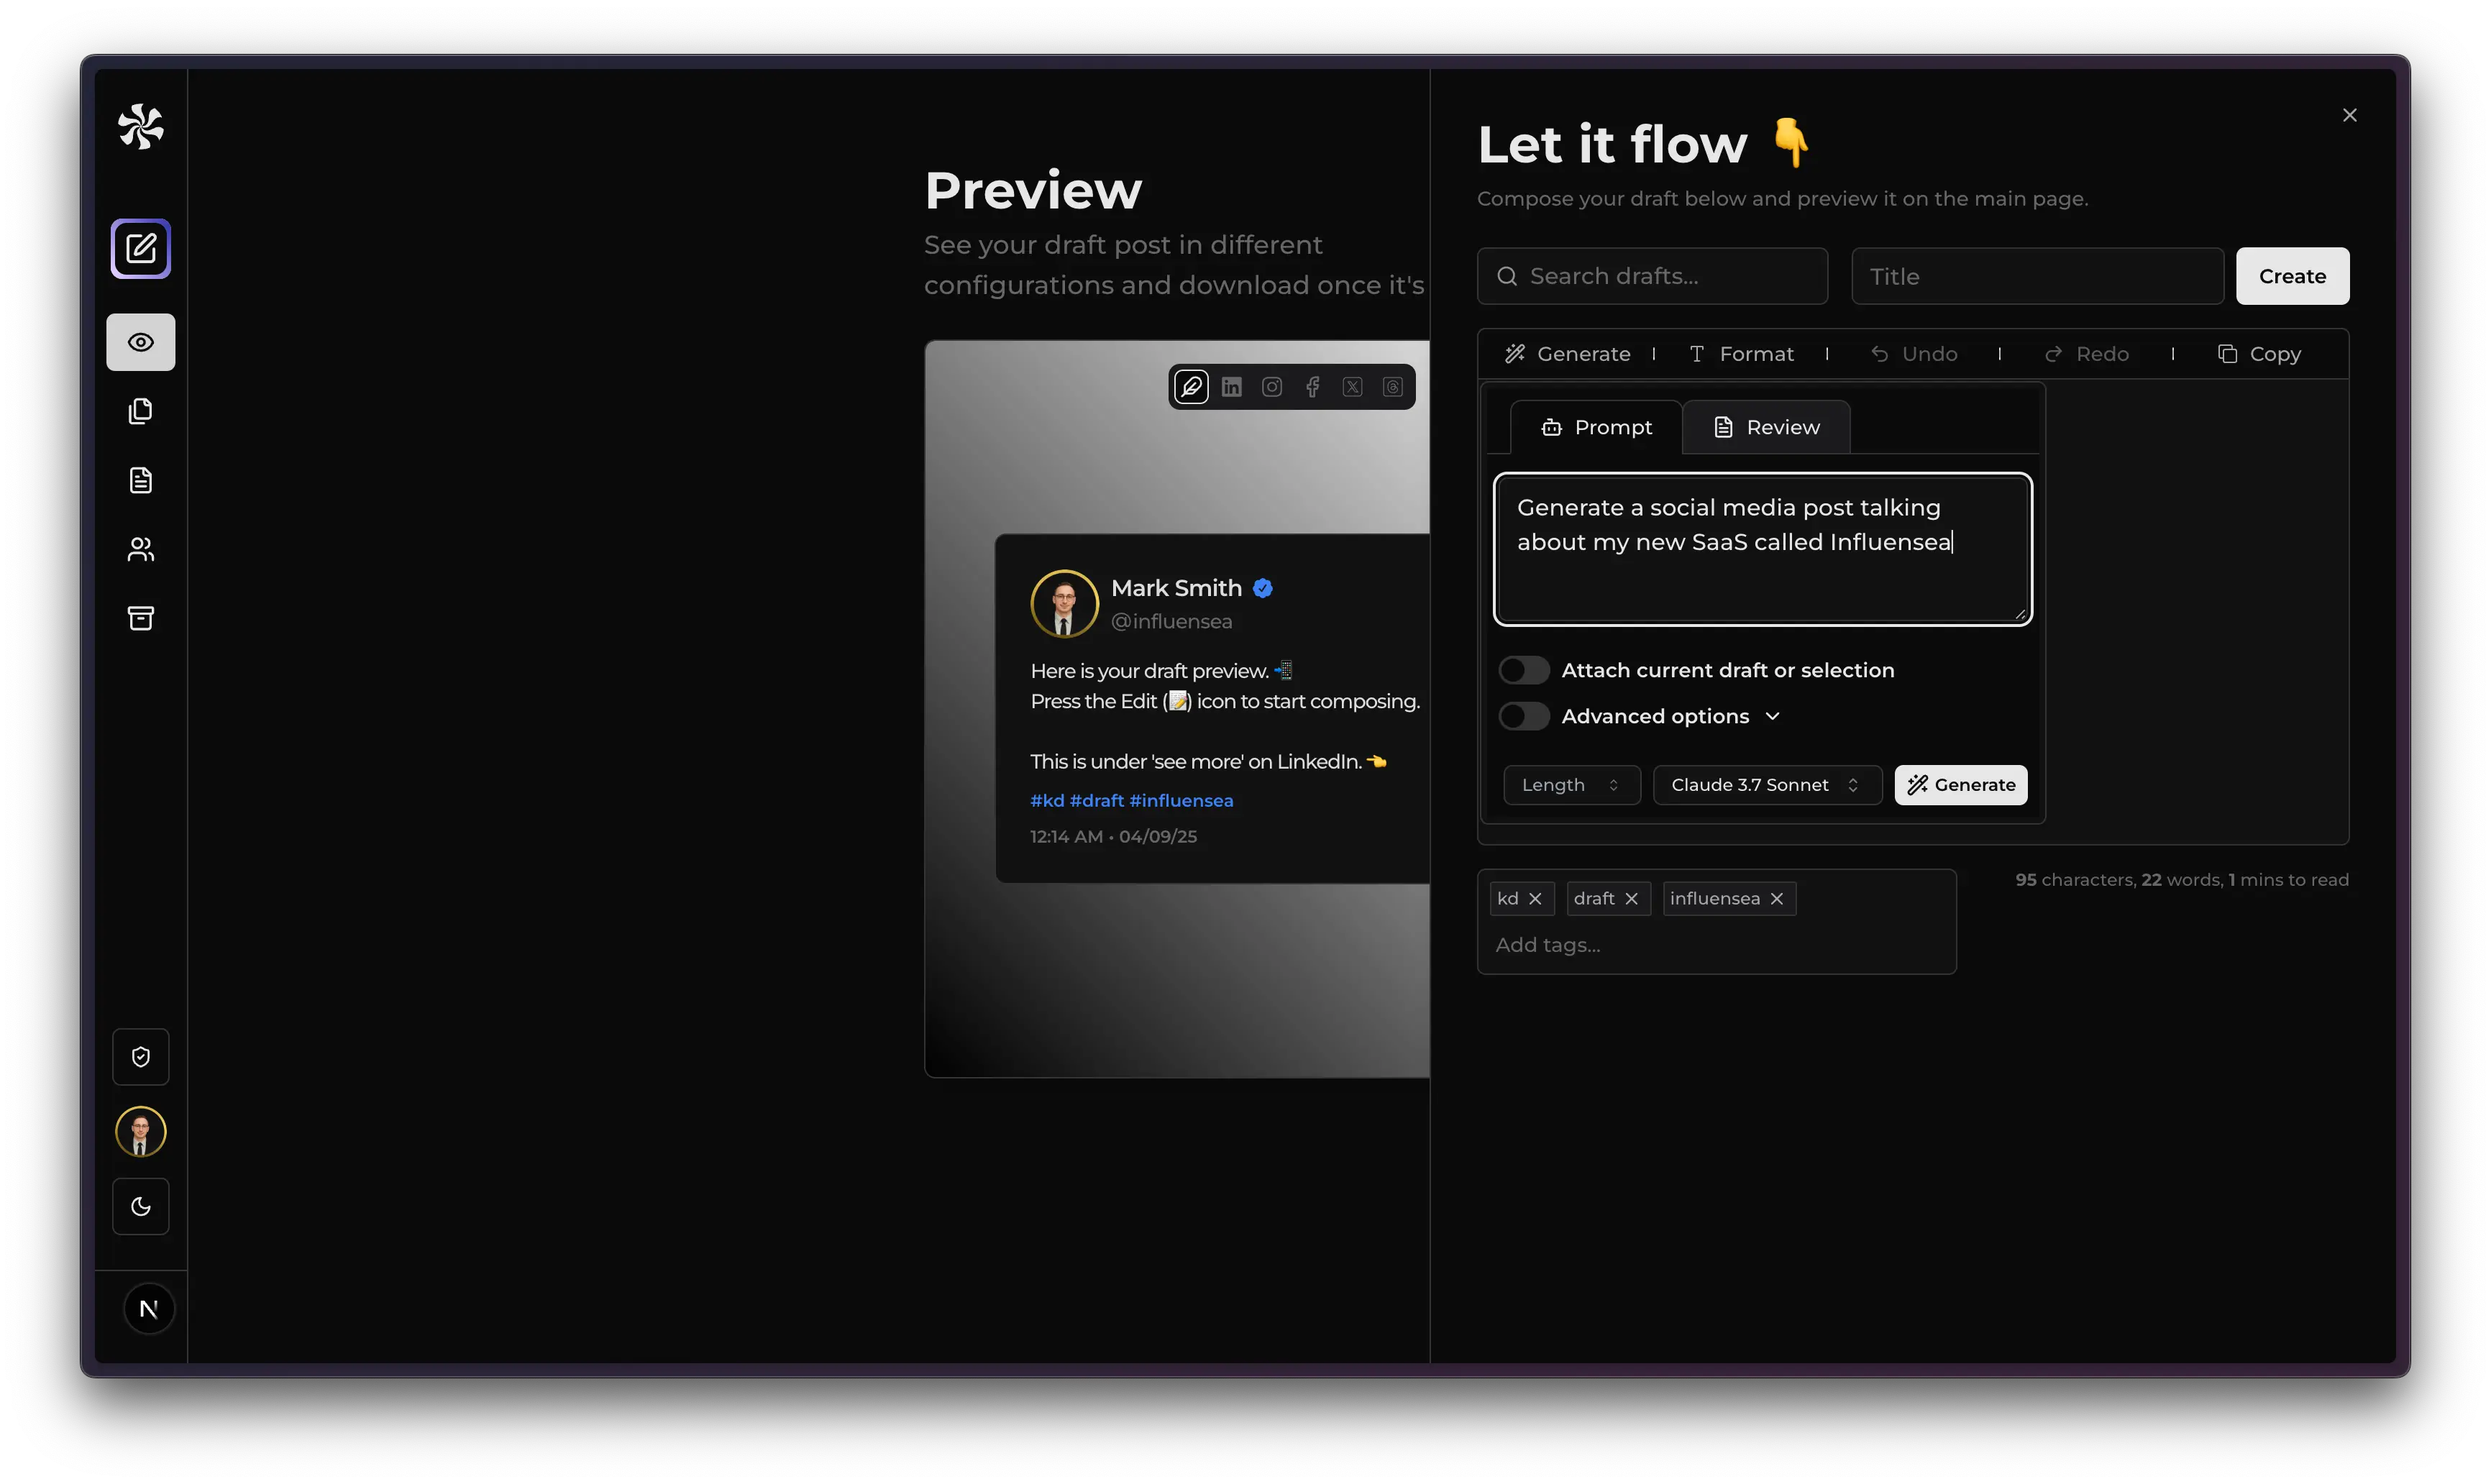Expand the Advanced options chevron
2491x1484 pixels.
[x=1772, y=717]
